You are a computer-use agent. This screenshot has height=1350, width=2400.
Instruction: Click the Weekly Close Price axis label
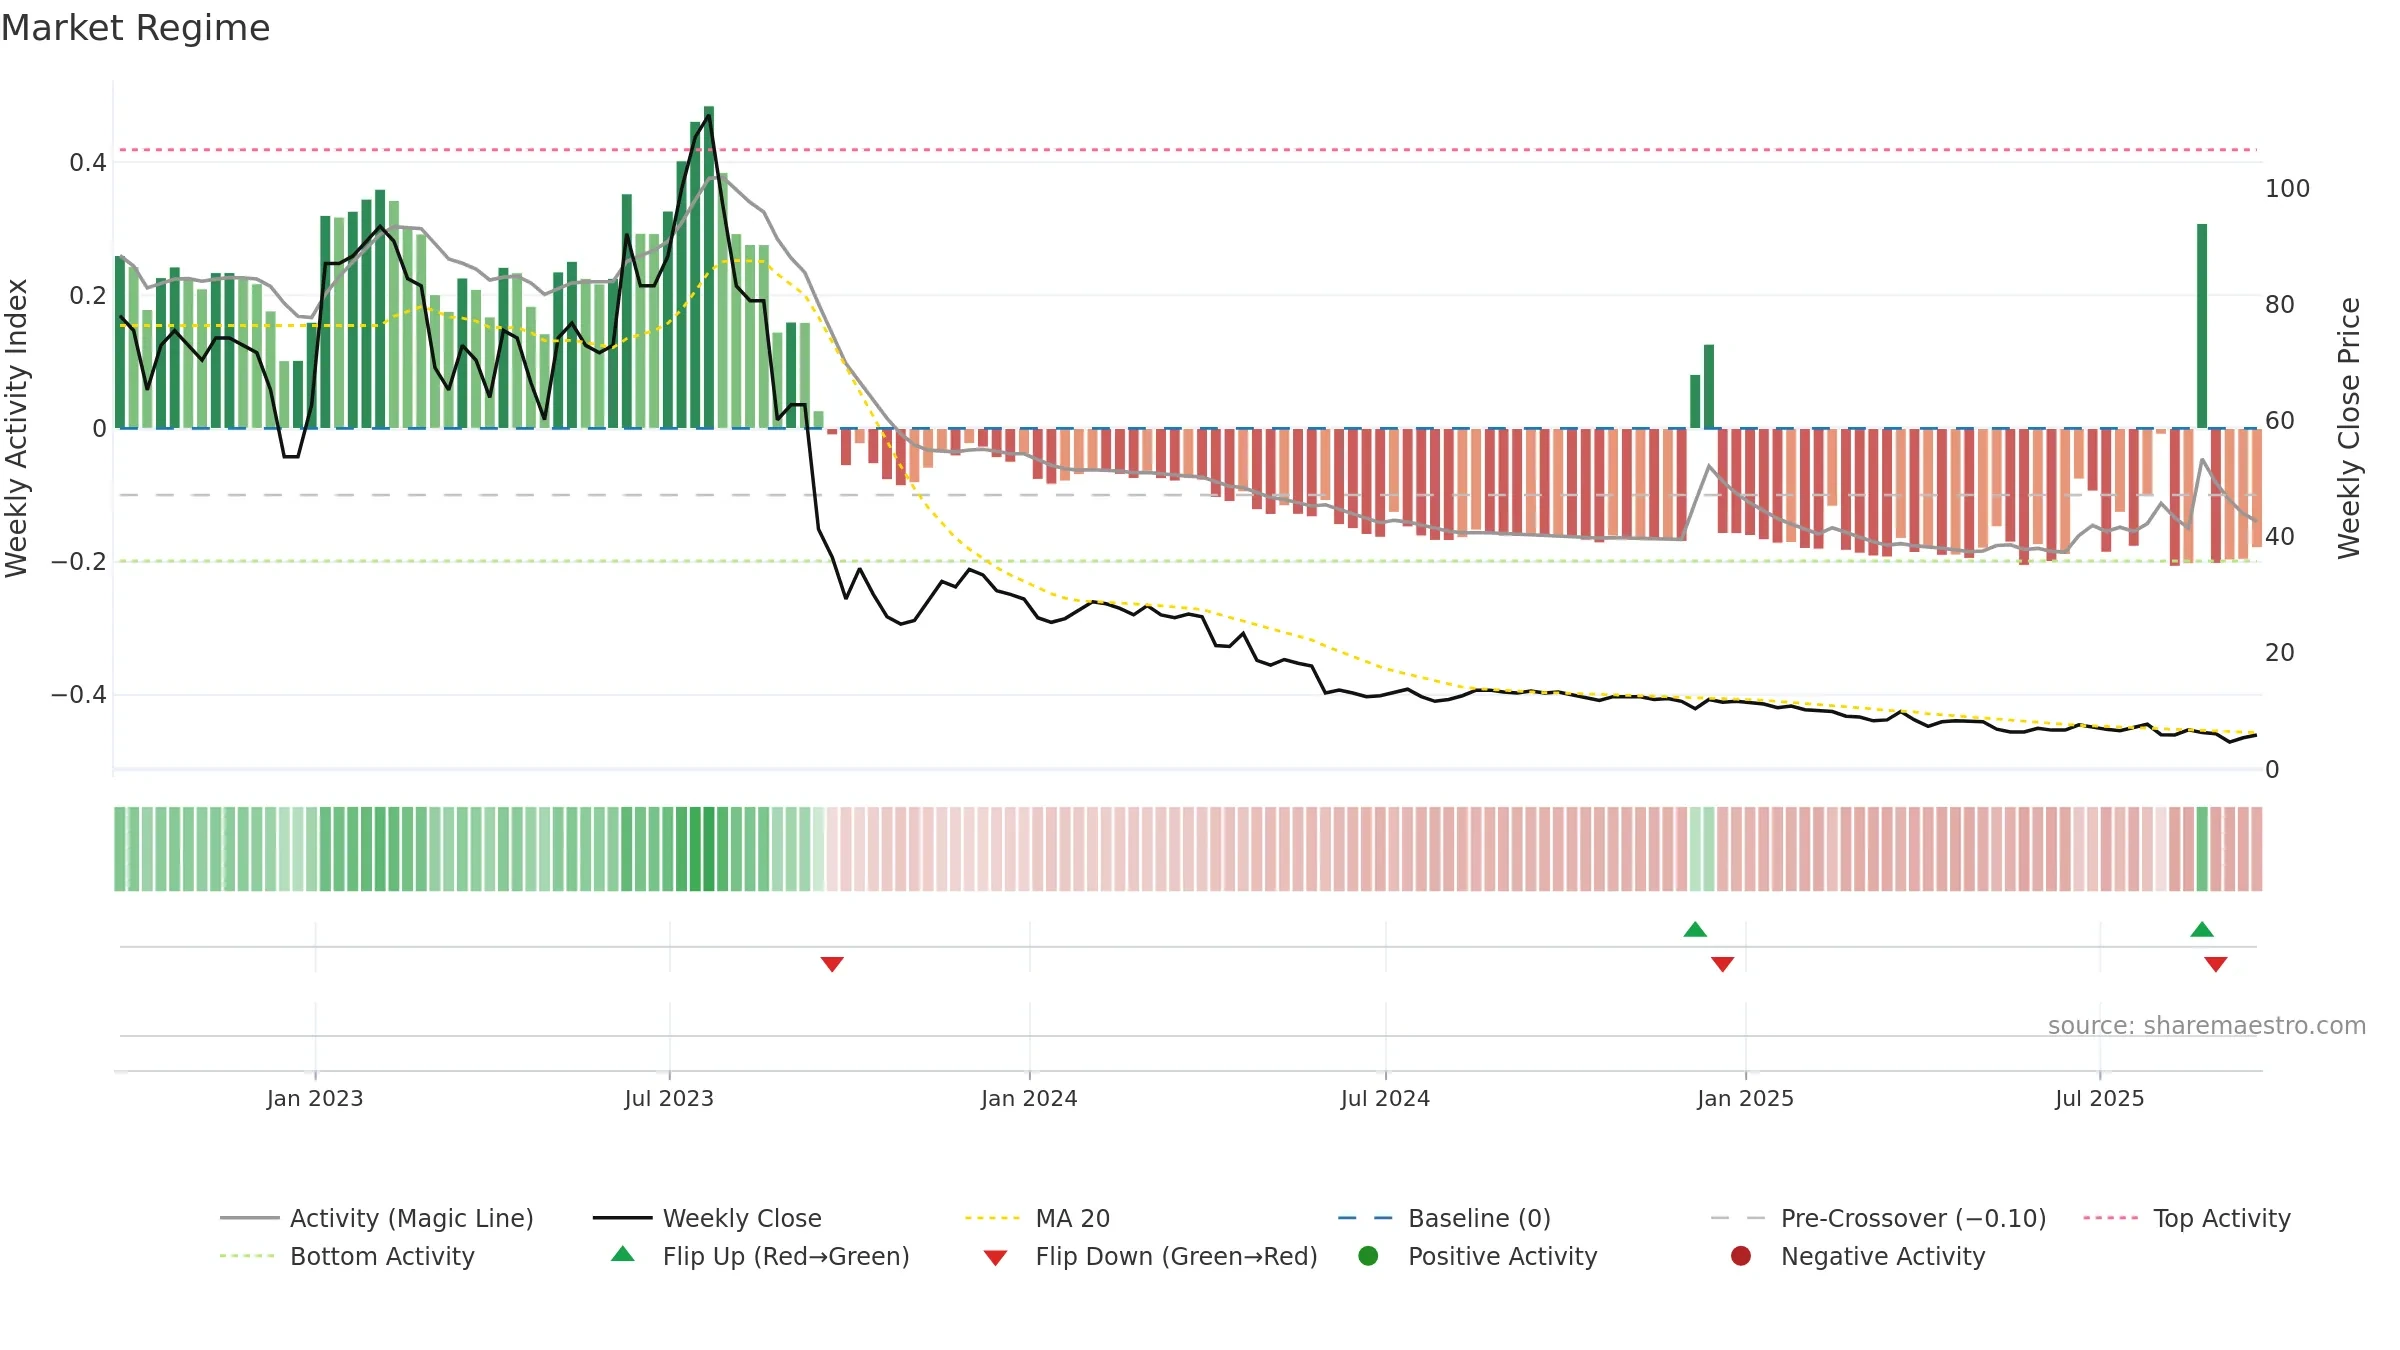(2349, 428)
